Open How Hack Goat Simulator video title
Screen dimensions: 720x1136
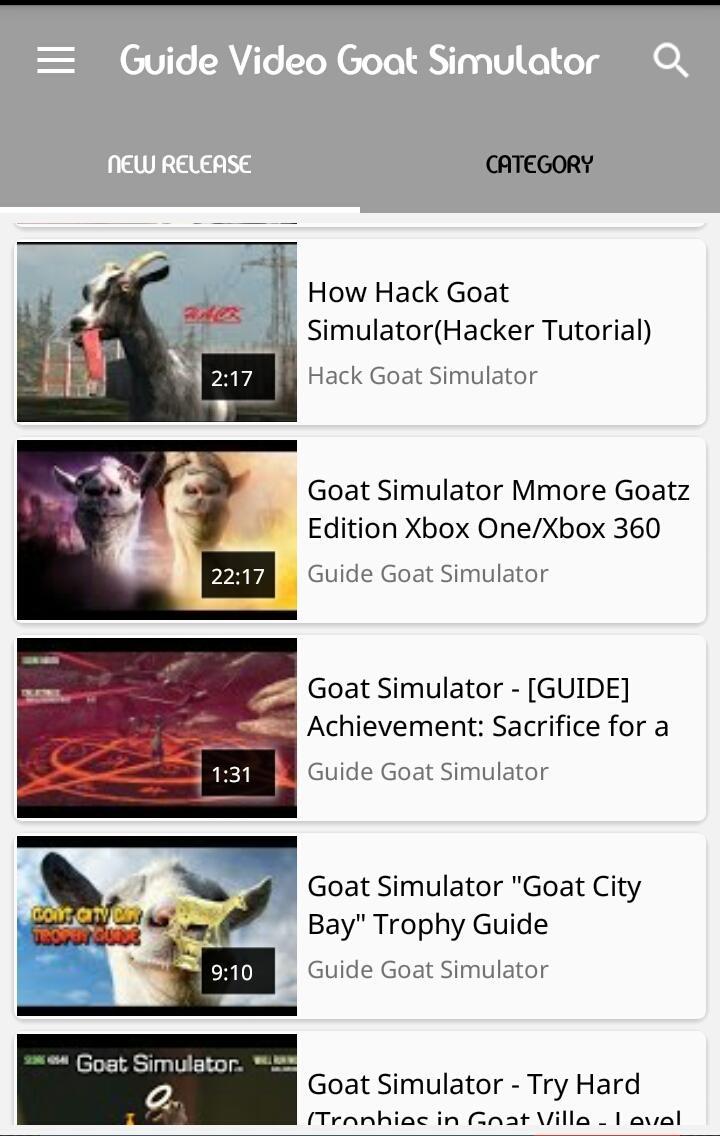(479, 311)
